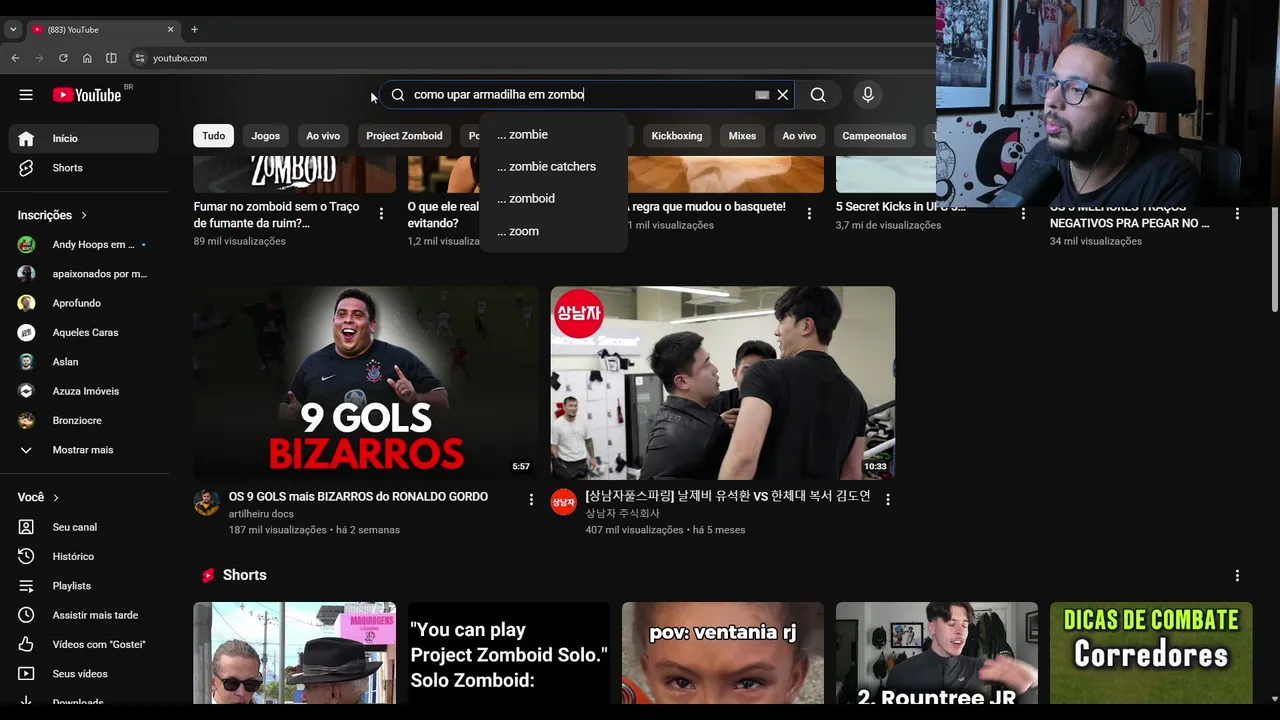1280x720 pixels.
Task: Open the browser side panel icon
Action: click(x=111, y=58)
